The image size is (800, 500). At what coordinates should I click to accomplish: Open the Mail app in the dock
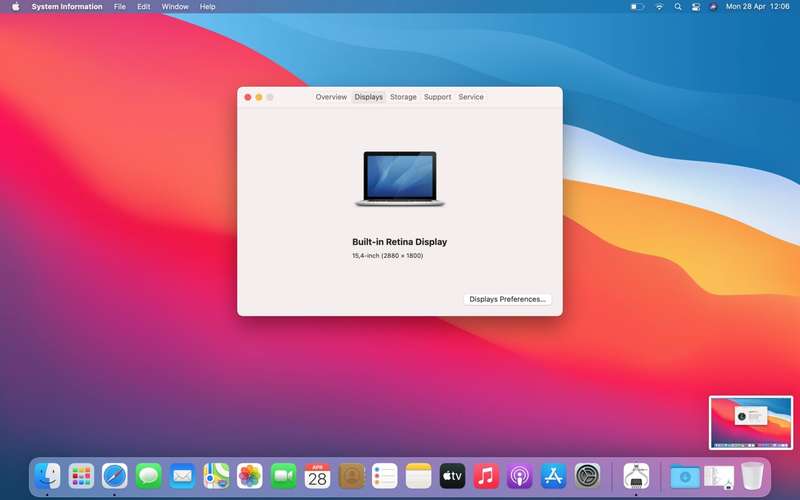coord(182,476)
